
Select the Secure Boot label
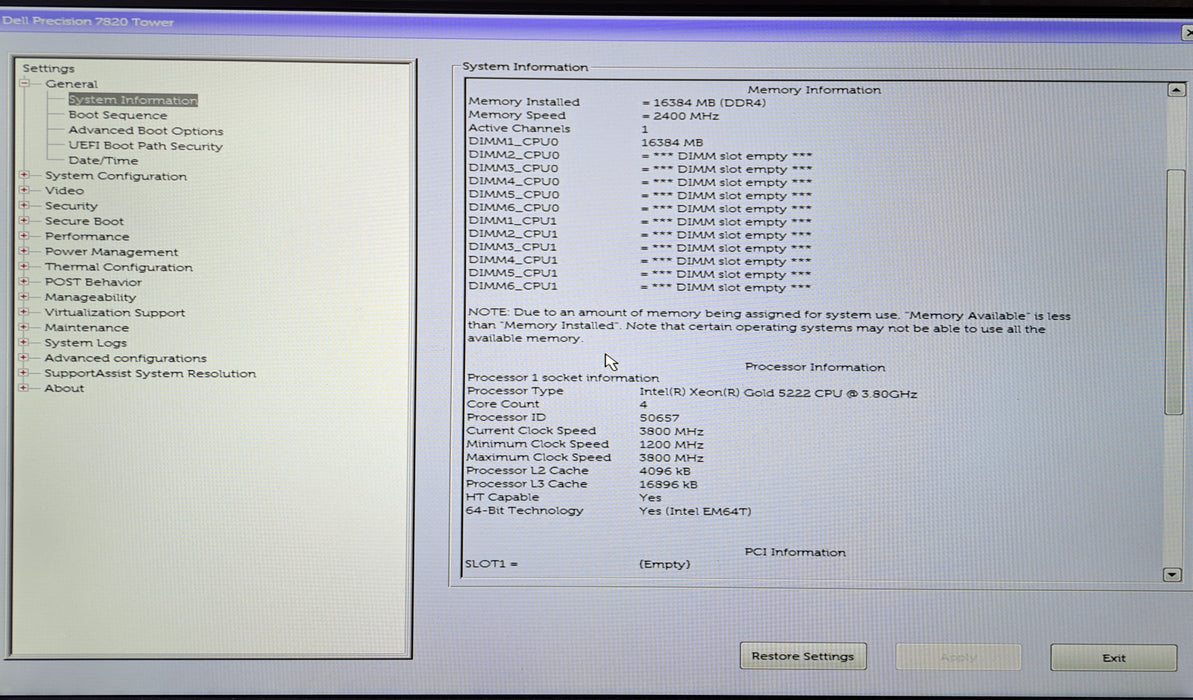pos(84,221)
